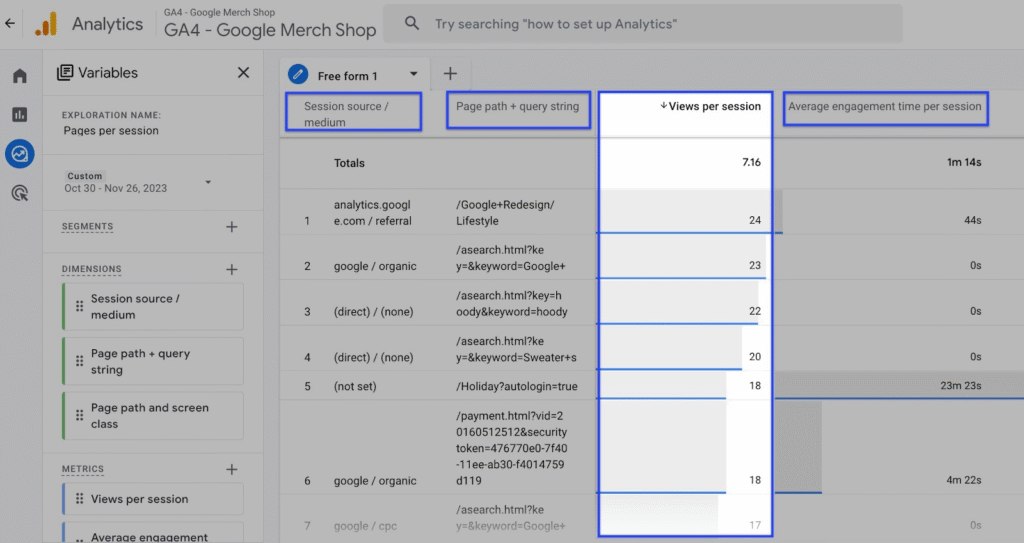
Task: Click /Holiday?autologin=true page path cell
Action: click(517, 386)
